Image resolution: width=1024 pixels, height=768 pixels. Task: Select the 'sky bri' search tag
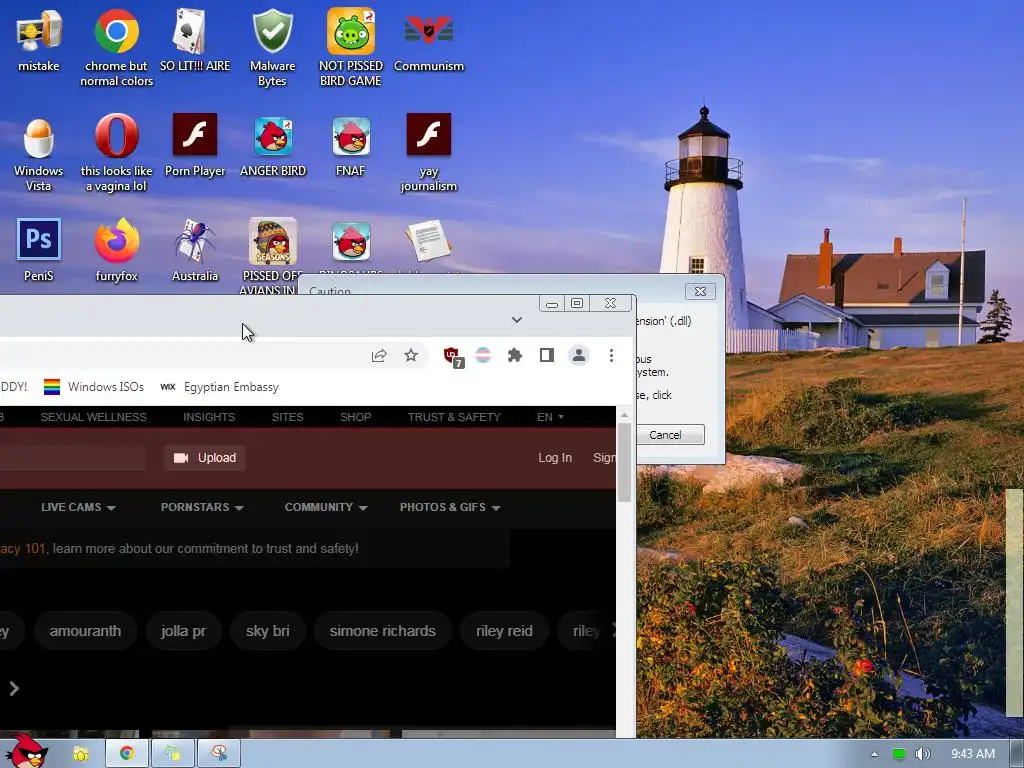coord(268,631)
